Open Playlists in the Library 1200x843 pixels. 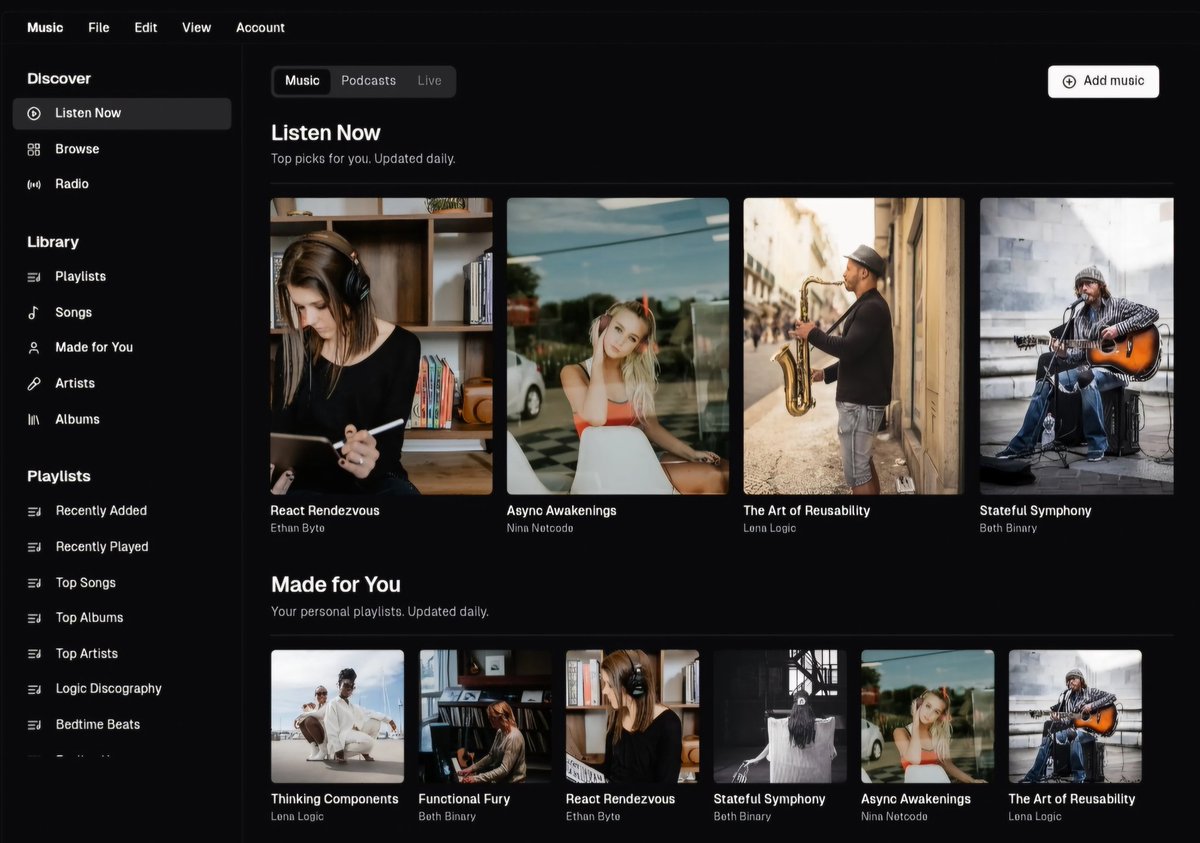pyautogui.click(x=122, y=277)
